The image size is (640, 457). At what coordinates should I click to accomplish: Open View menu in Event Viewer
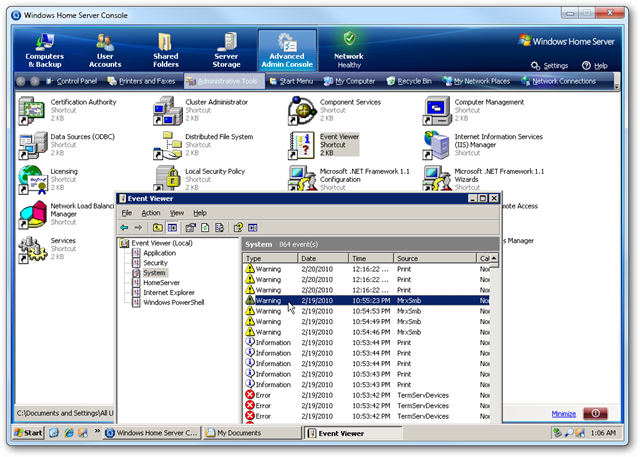pos(177,213)
